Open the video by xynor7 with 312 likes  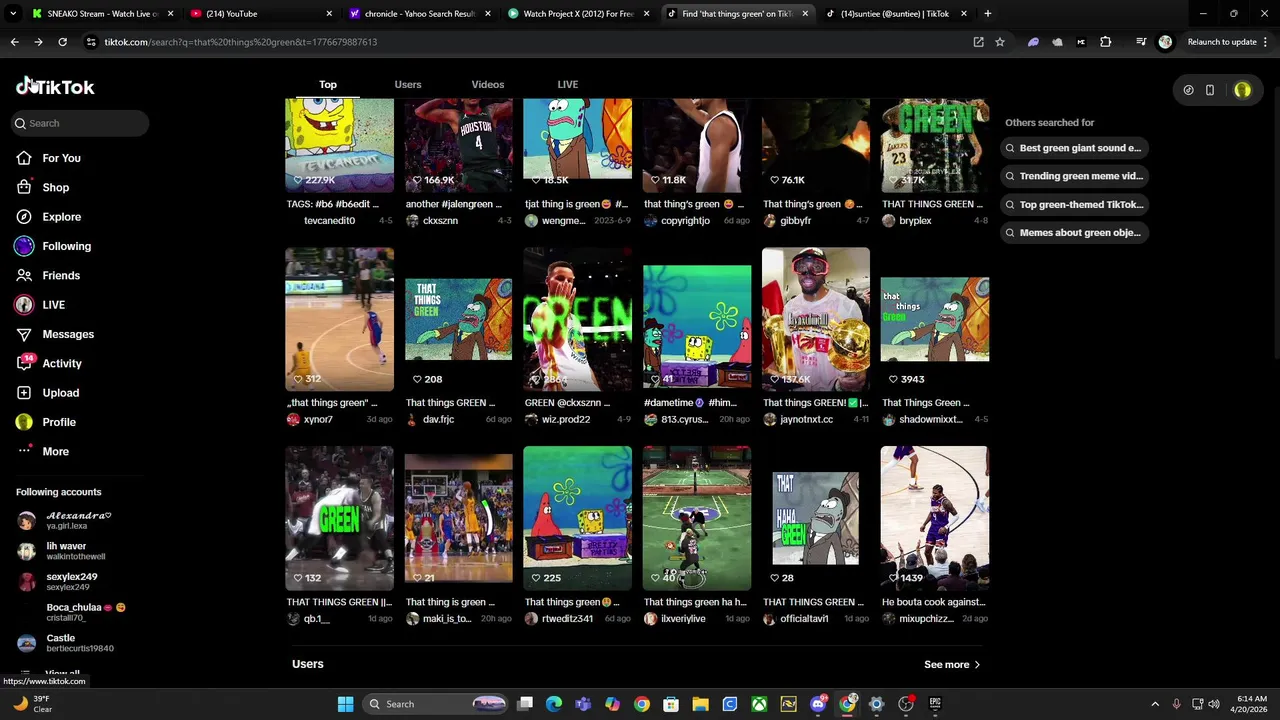click(339, 319)
